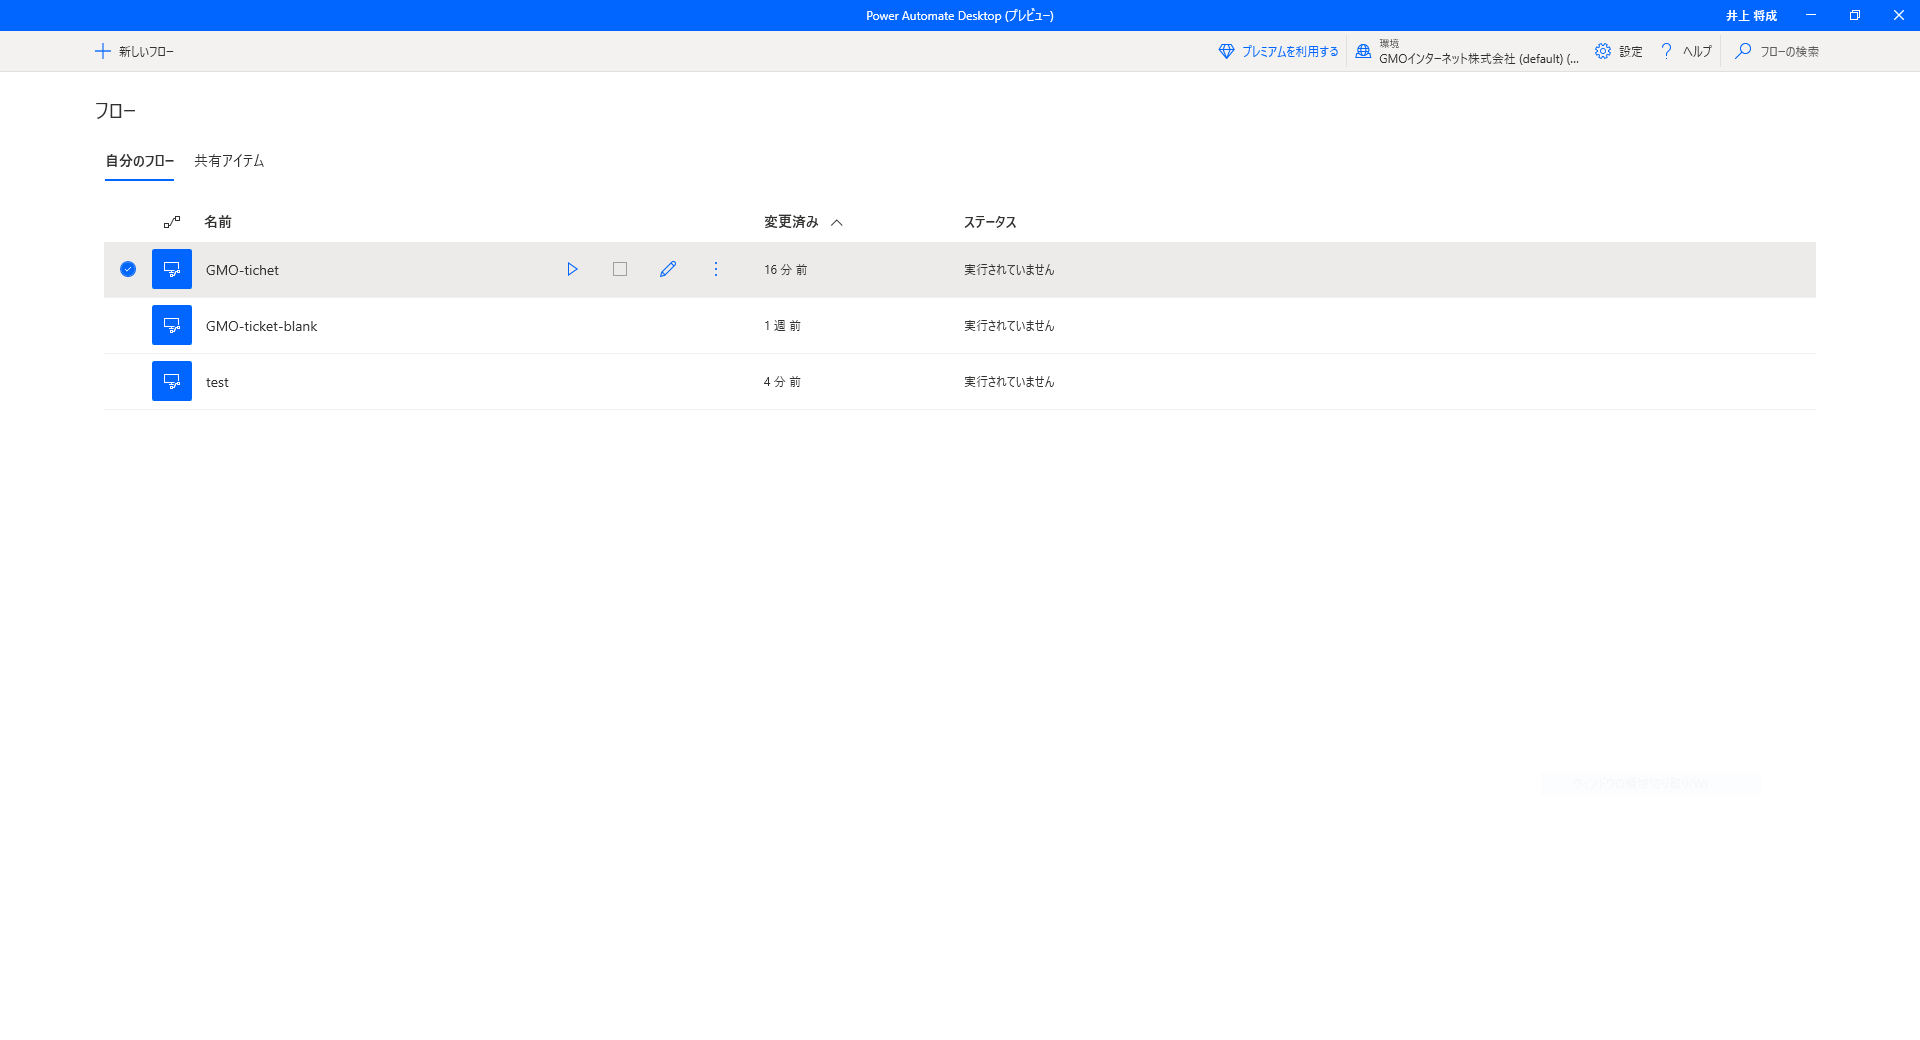Viewport: 1920px width, 1040px height.
Task: Edit GMO-tichet with pencil icon
Action: tap(668, 269)
